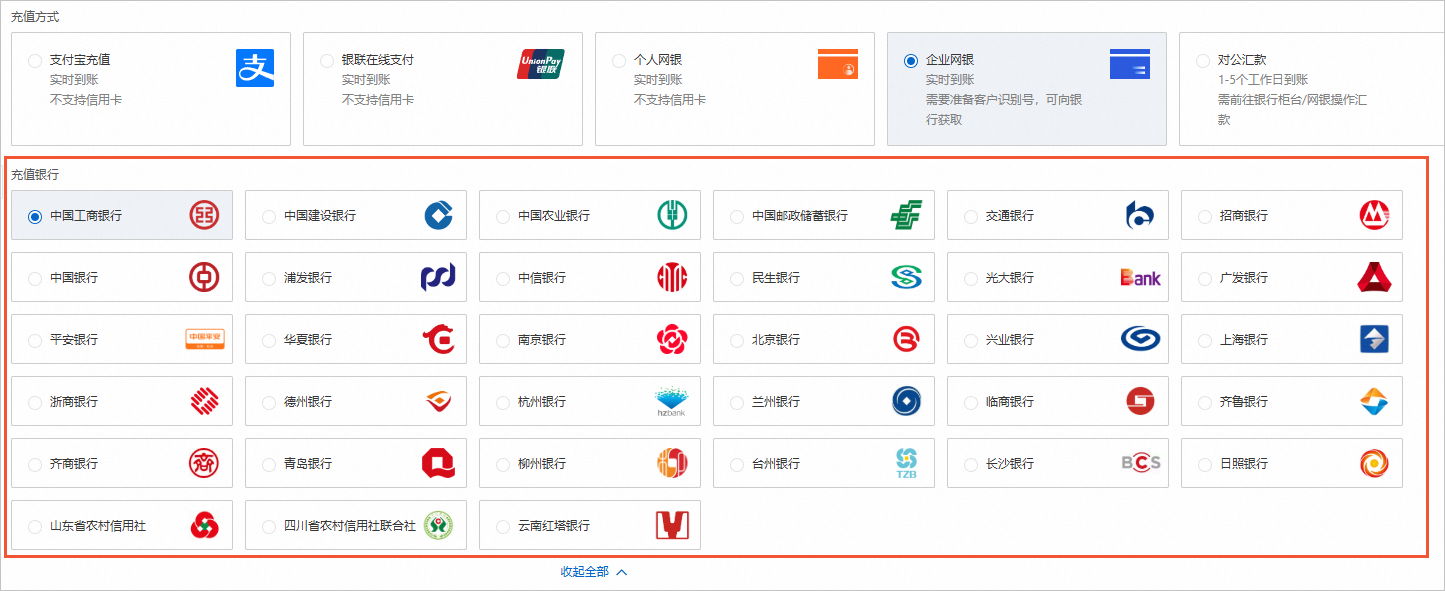Select the 企业网银 payment method card
Image resolution: width=1445 pixels, height=591 pixels.
pyautogui.click(x=1026, y=89)
